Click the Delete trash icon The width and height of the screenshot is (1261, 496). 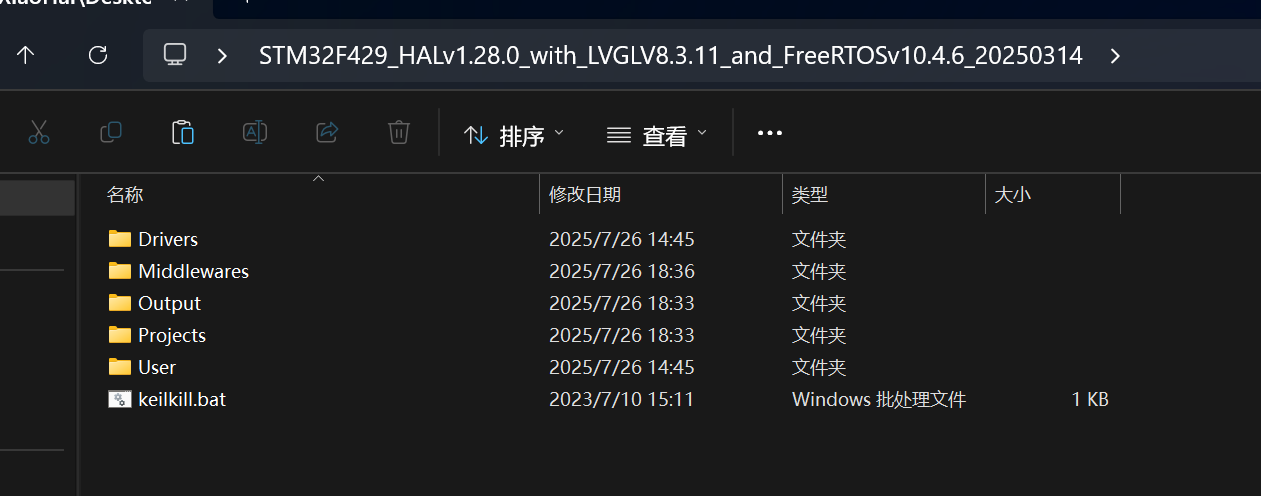click(398, 133)
